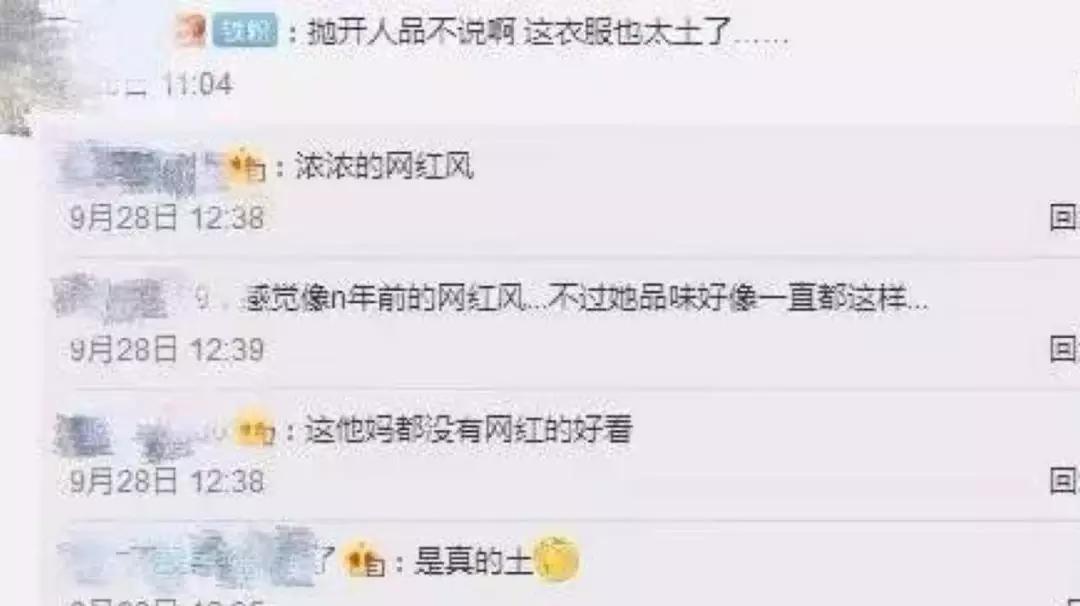This screenshot has width=1080, height=606.
Task: Click the yellow emoji after 是真的土
Action: 557,559
